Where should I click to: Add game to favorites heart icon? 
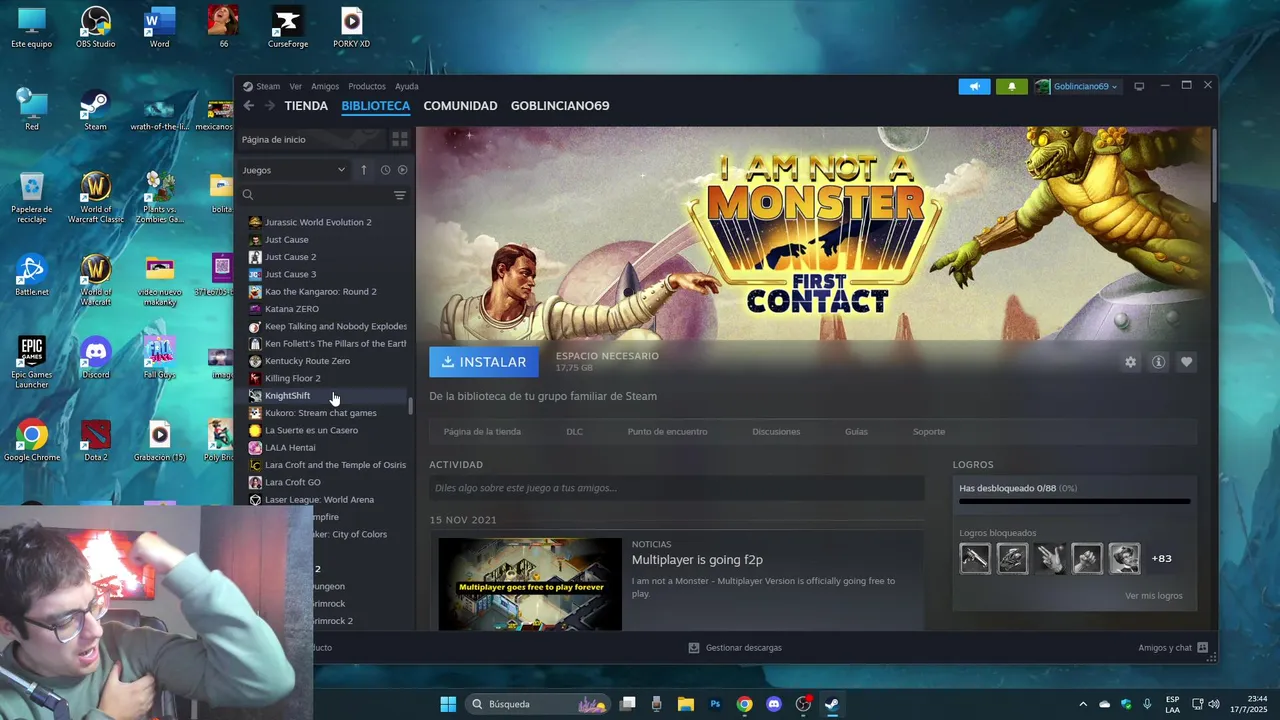click(x=1186, y=362)
